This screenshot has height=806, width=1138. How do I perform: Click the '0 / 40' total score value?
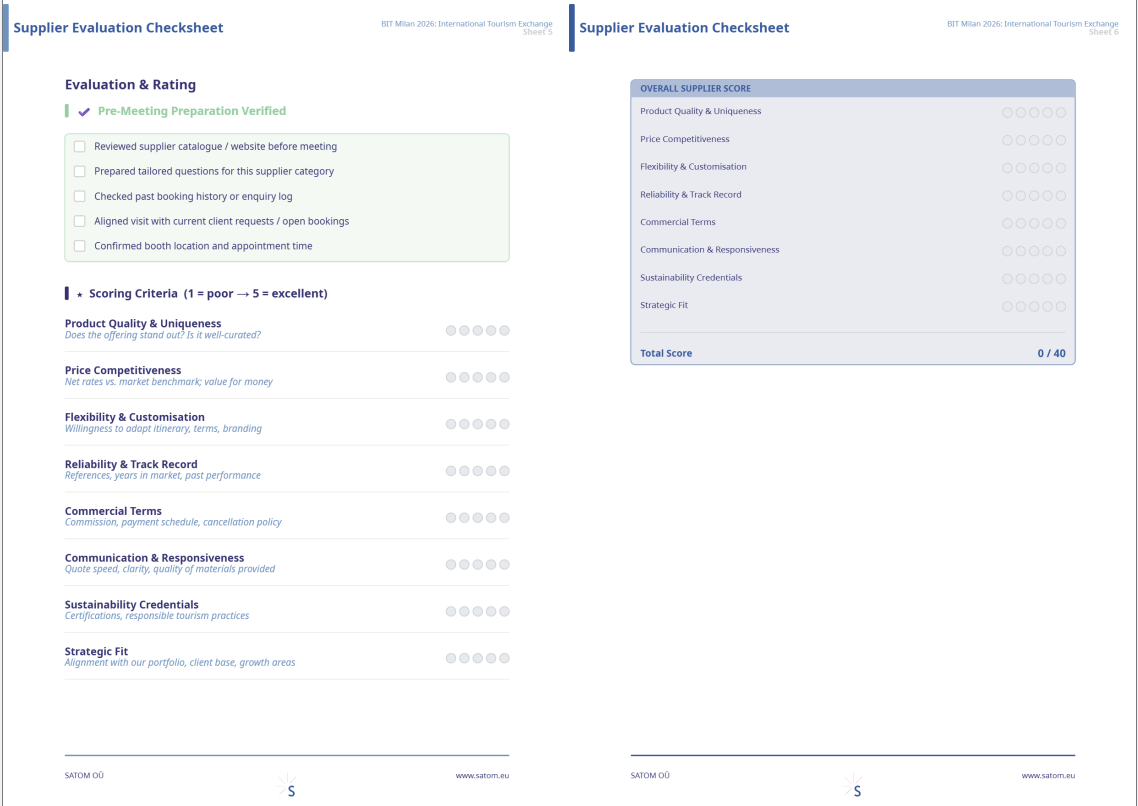pos(1052,353)
